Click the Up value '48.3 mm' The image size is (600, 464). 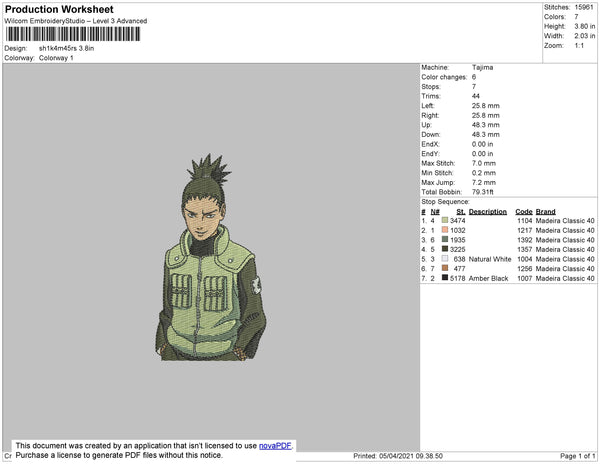click(x=486, y=125)
